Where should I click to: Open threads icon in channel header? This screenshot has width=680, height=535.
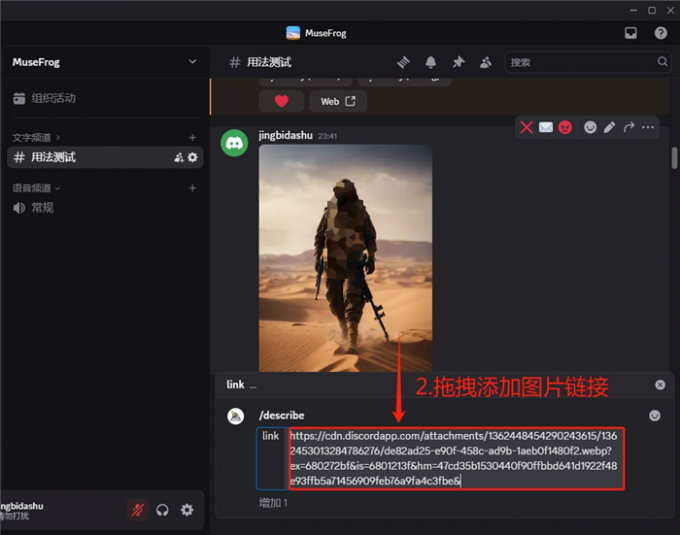tap(403, 62)
